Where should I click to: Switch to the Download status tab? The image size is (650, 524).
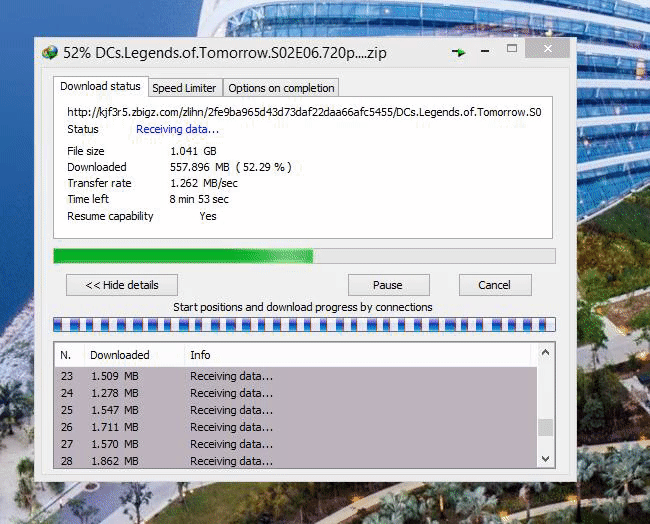(100, 86)
